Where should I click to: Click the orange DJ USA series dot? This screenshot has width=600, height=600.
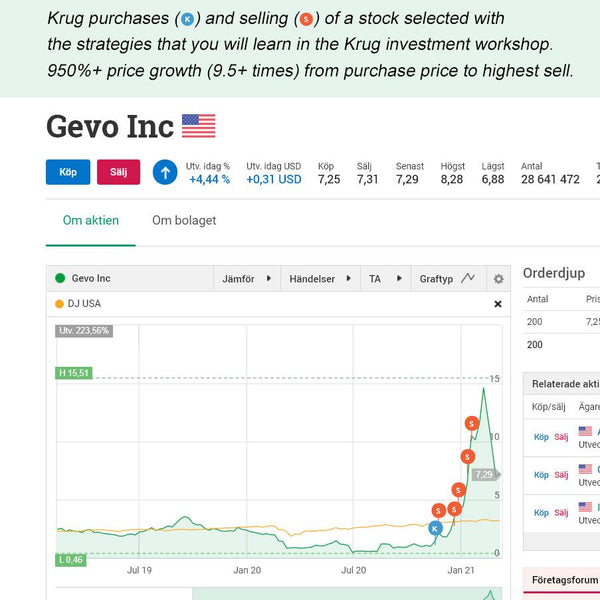click(x=59, y=304)
